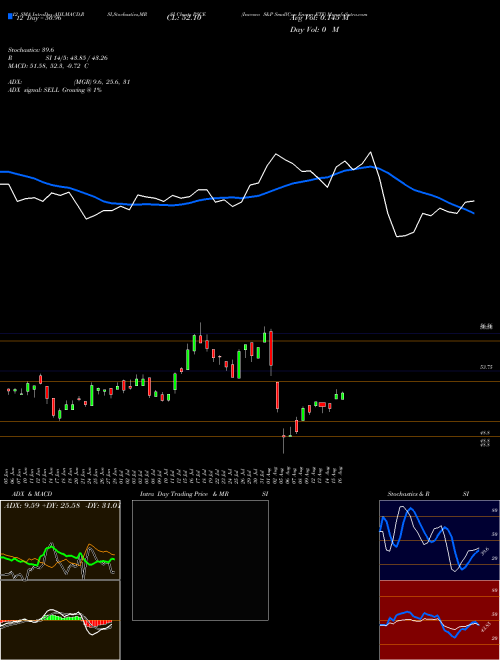
Task: Open the empty Intra Day Trading Price panel
Action: pos(200,560)
